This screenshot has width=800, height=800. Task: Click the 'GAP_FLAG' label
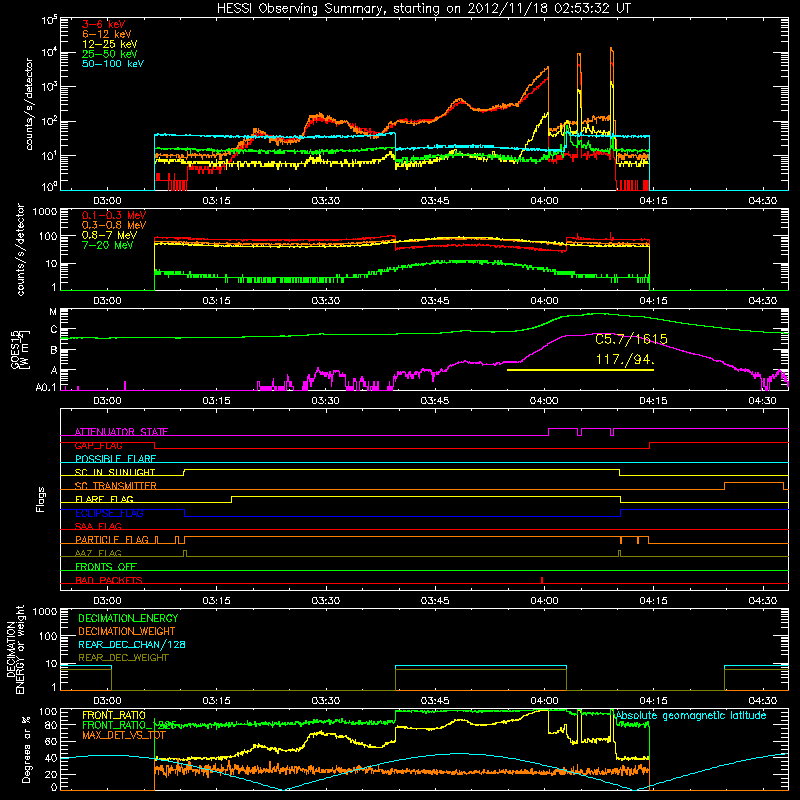coord(98,445)
